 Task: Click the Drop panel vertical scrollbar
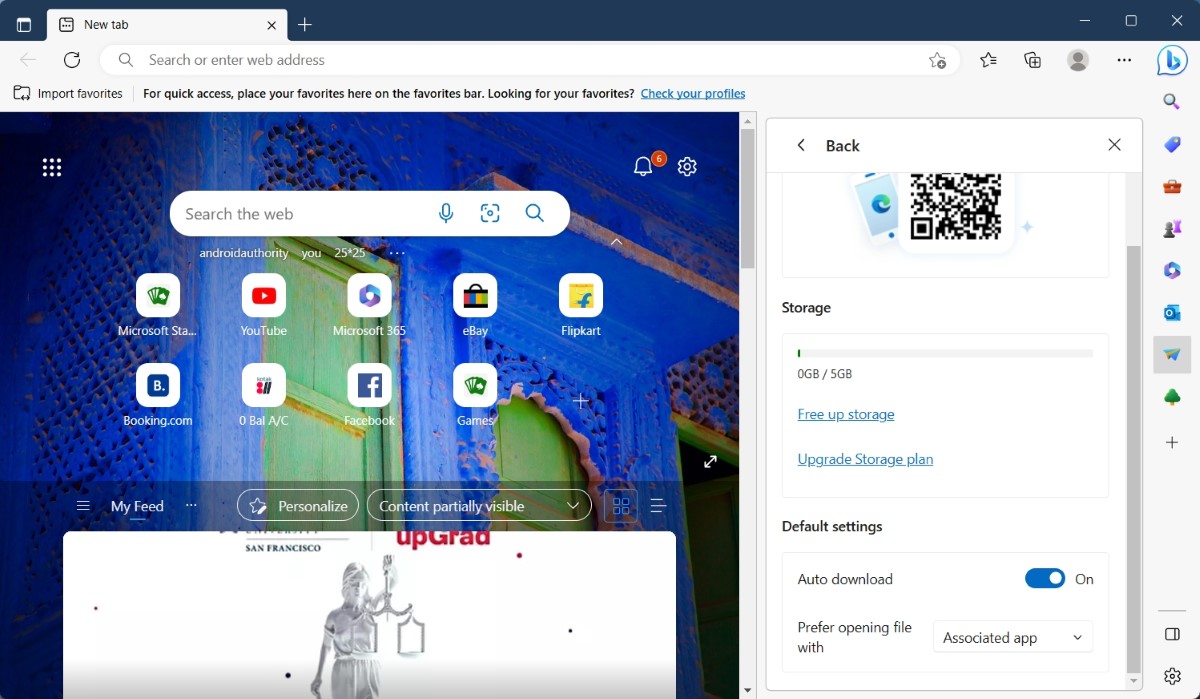pos(1133,458)
